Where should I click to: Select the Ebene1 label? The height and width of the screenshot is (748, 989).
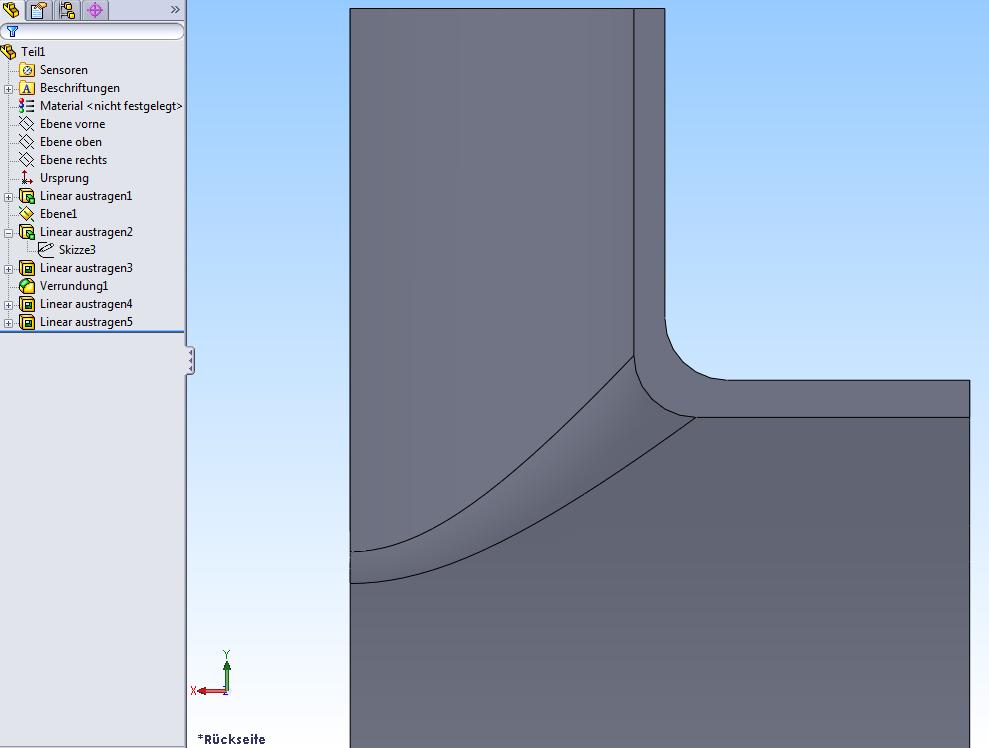(58, 214)
